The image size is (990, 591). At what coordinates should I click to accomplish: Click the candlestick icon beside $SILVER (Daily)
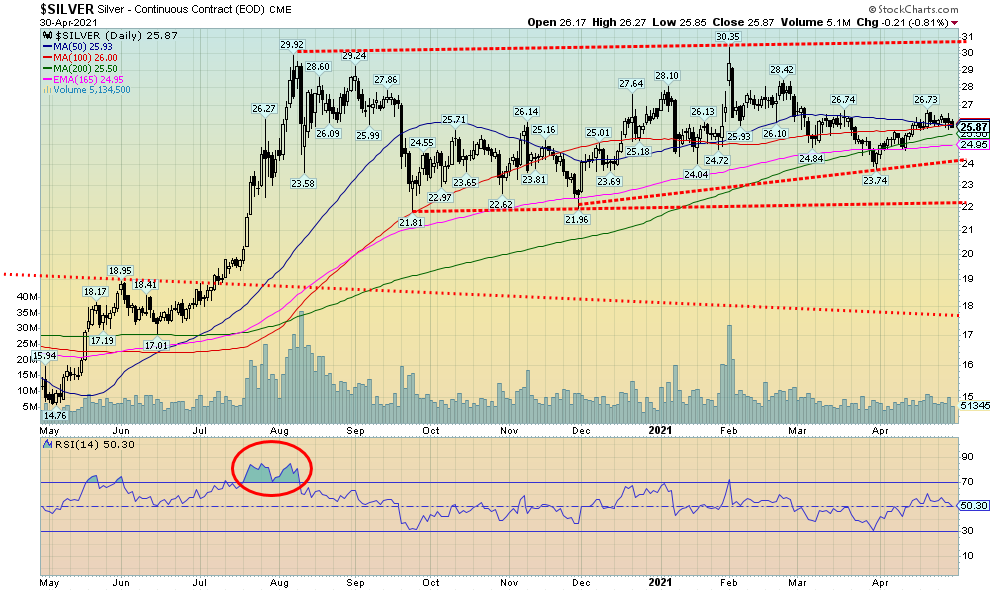pos(46,35)
